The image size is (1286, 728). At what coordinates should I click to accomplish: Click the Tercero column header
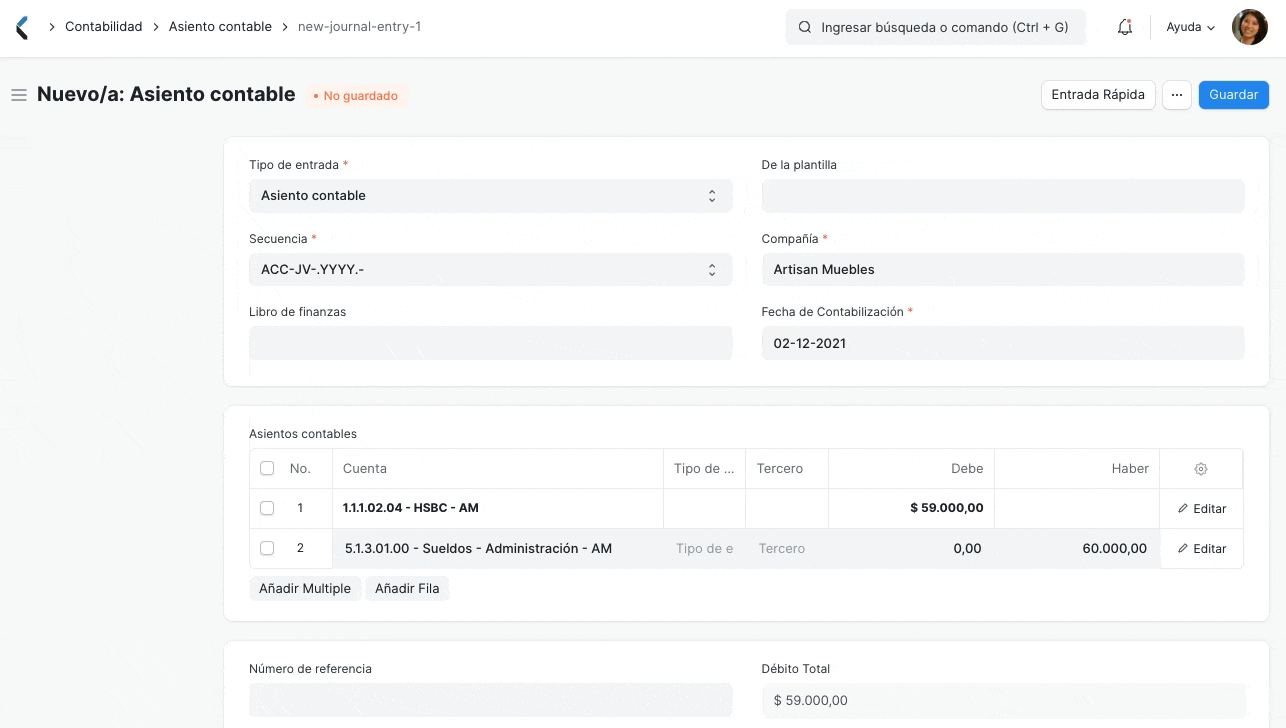787,469
